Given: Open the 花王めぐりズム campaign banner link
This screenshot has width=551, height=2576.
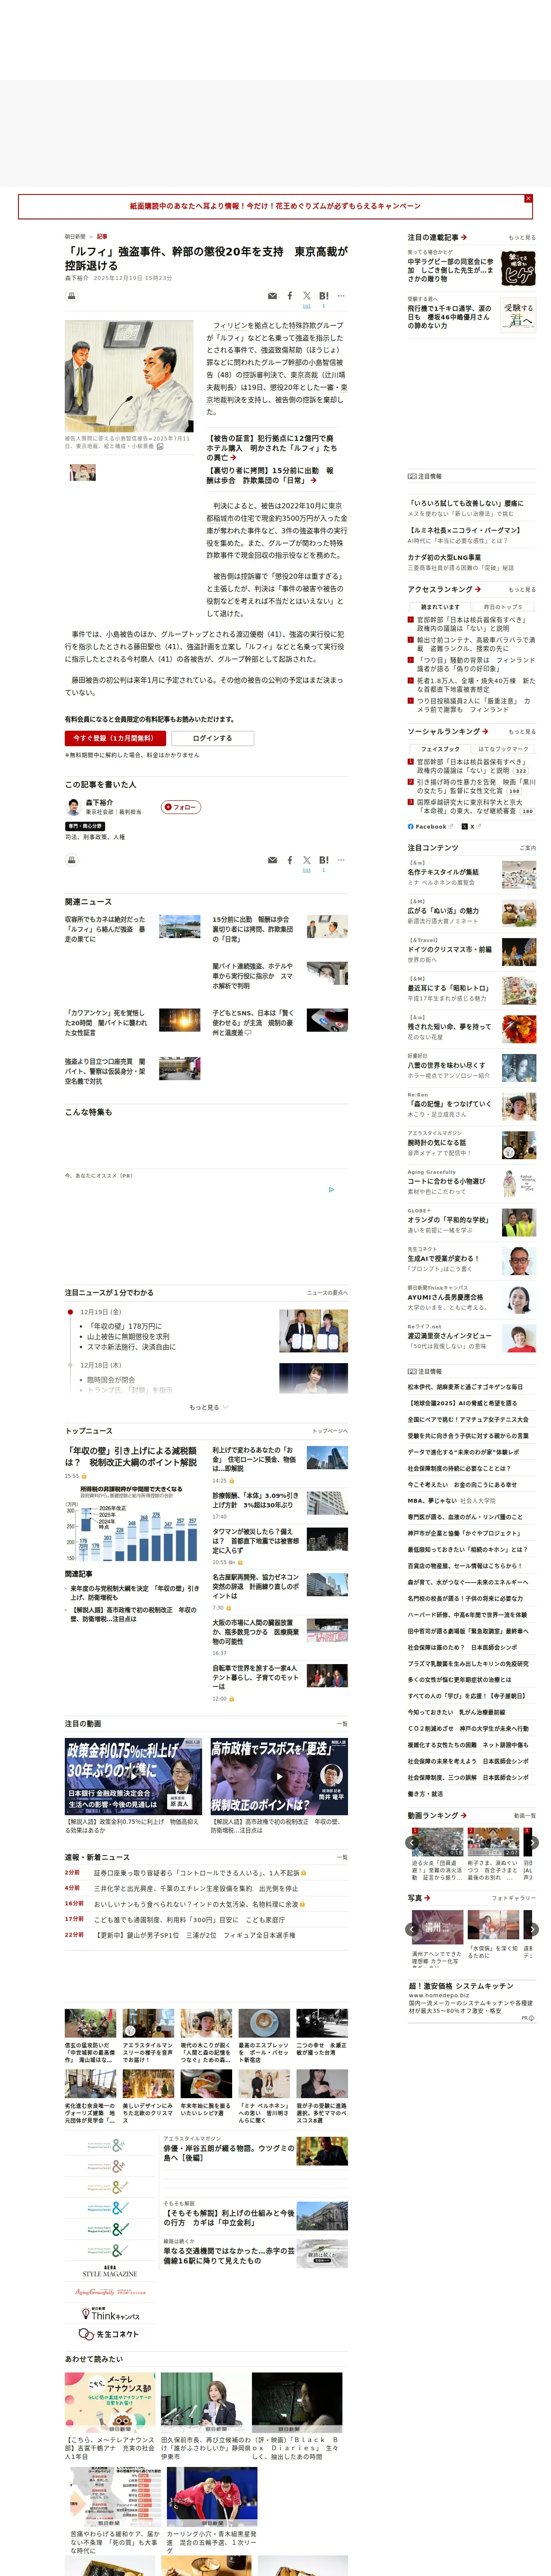Looking at the screenshot, I should click(275, 206).
